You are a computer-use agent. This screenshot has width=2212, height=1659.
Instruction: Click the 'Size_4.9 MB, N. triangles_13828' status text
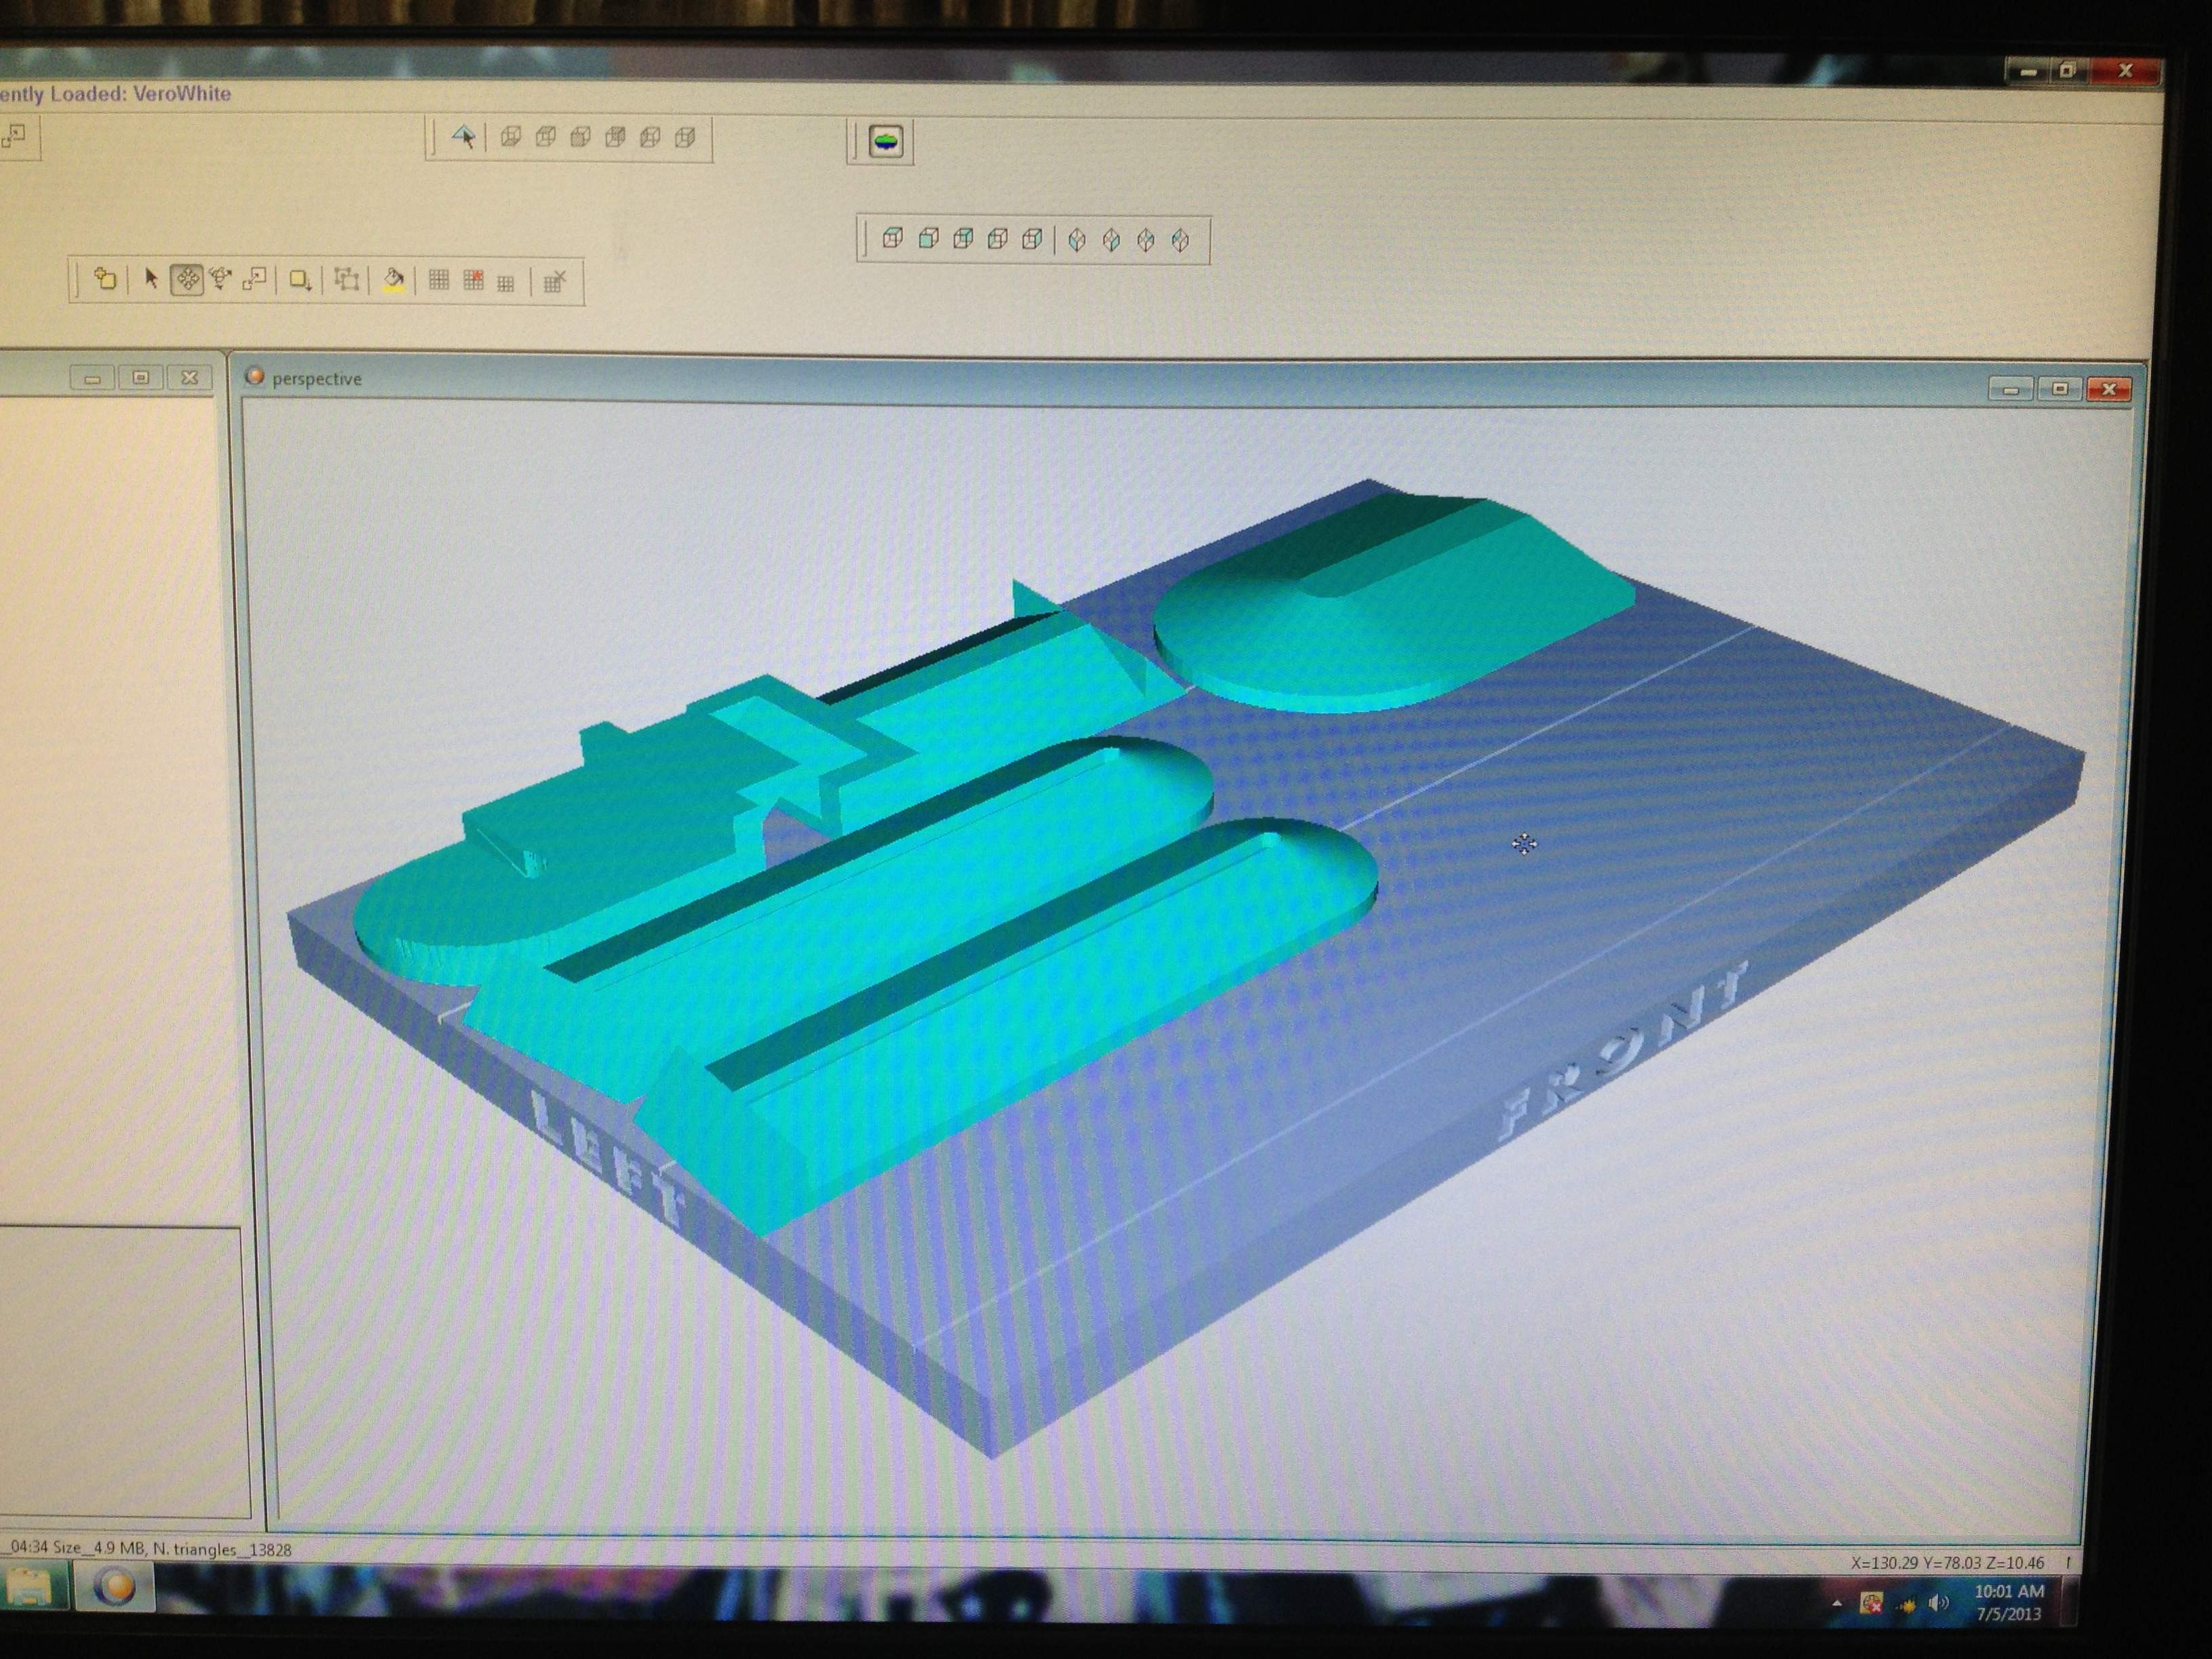coord(172,1549)
